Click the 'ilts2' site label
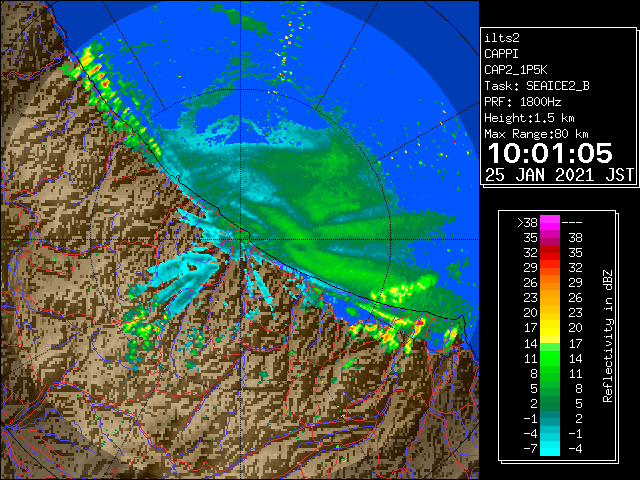Image resolution: width=640 pixels, height=480 pixels. (x=502, y=38)
